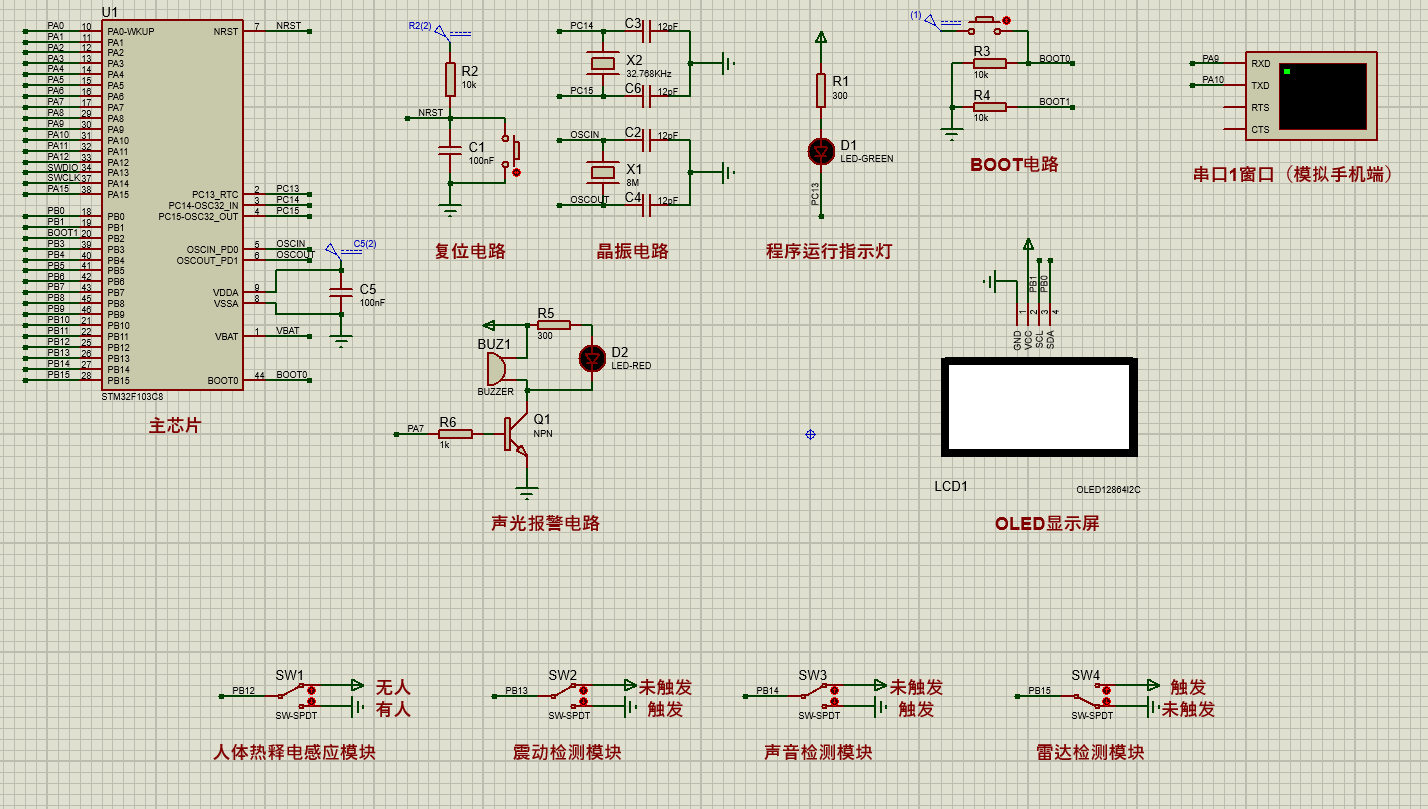Click the 震动检测模块 label

(x=567, y=752)
